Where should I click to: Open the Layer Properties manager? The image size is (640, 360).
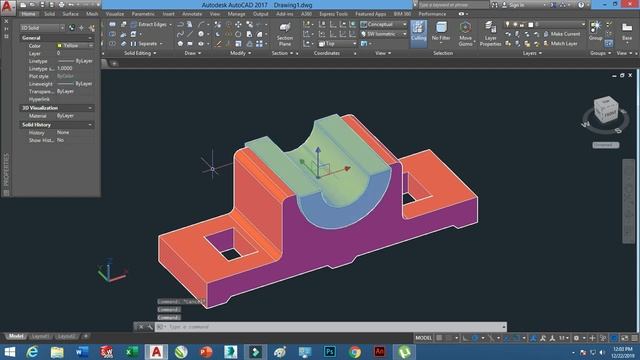click(490, 34)
